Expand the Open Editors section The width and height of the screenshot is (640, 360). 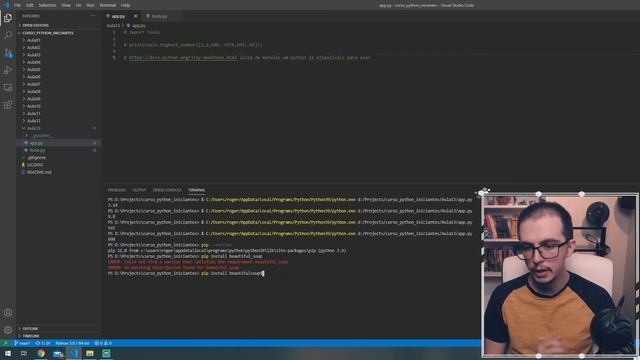tap(35, 25)
